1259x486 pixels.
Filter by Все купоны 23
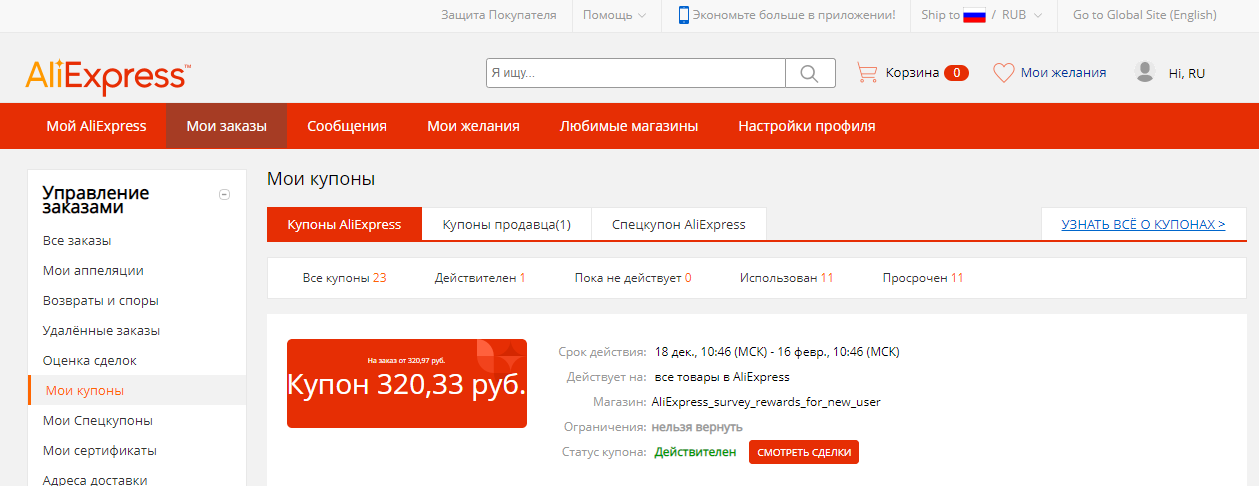coord(344,277)
